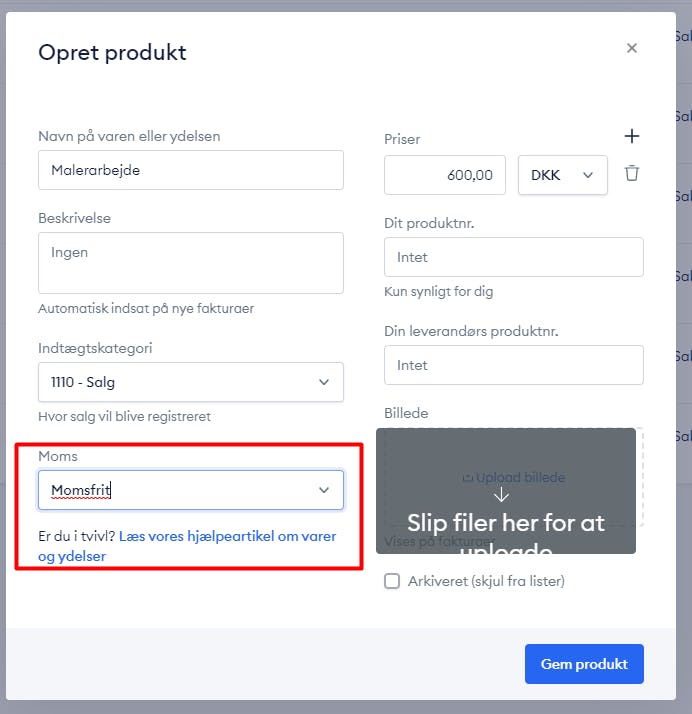Click the Momsfrit text in the Moms field
692x714 pixels.
pyautogui.click(x=81, y=490)
